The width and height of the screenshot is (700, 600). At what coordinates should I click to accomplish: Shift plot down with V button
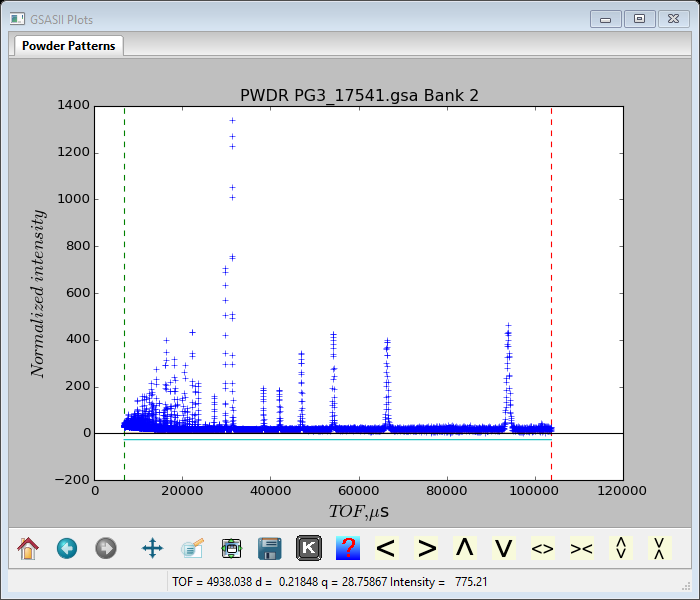pyautogui.click(x=504, y=548)
